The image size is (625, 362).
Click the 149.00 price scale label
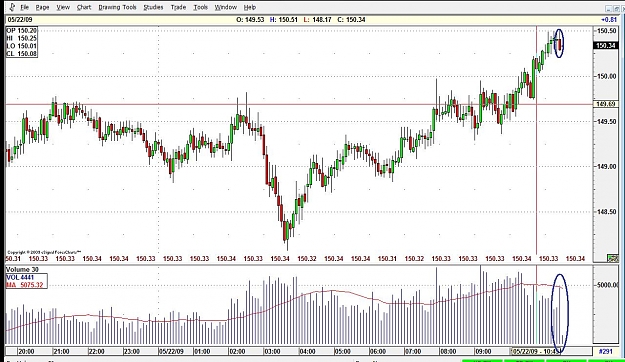point(606,167)
